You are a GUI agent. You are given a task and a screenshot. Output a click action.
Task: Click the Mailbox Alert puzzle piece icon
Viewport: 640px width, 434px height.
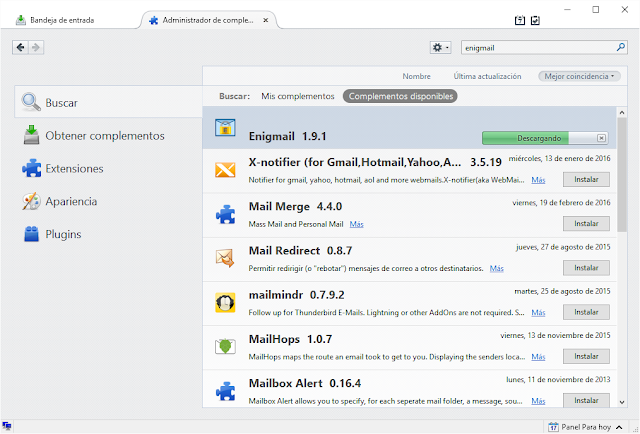tap(225, 391)
